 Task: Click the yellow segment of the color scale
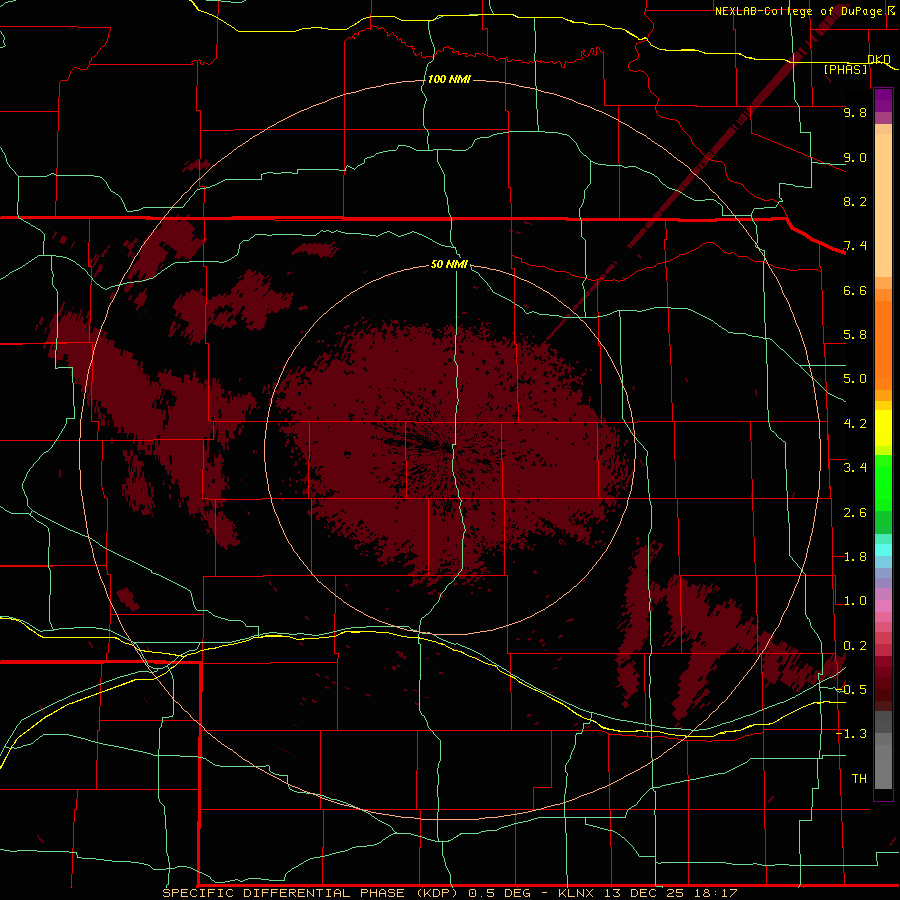[x=883, y=428]
